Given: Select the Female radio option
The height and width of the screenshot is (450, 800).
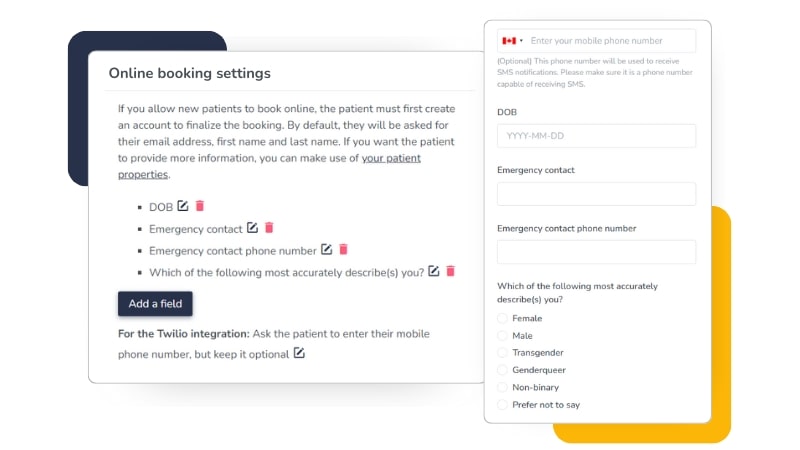Looking at the screenshot, I should pyautogui.click(x=503, y=318).
